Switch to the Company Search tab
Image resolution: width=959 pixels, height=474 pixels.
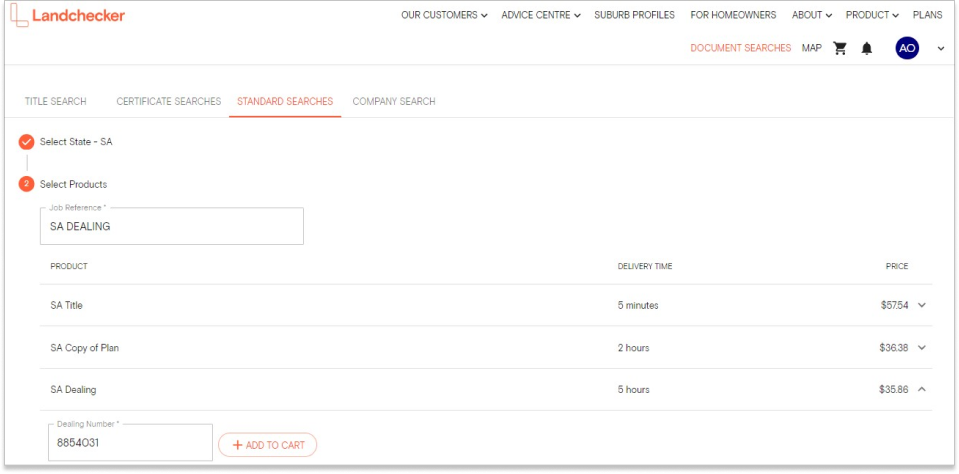pos(394,102)
